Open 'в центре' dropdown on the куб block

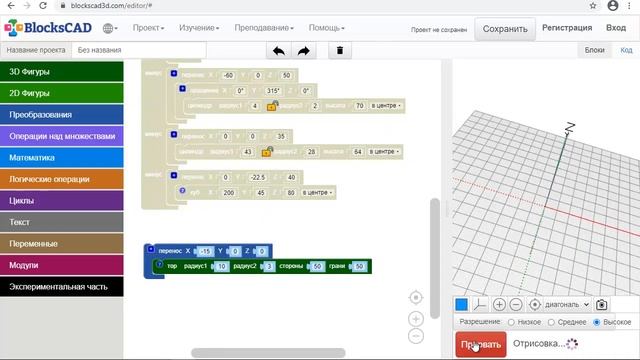(317, 192)
